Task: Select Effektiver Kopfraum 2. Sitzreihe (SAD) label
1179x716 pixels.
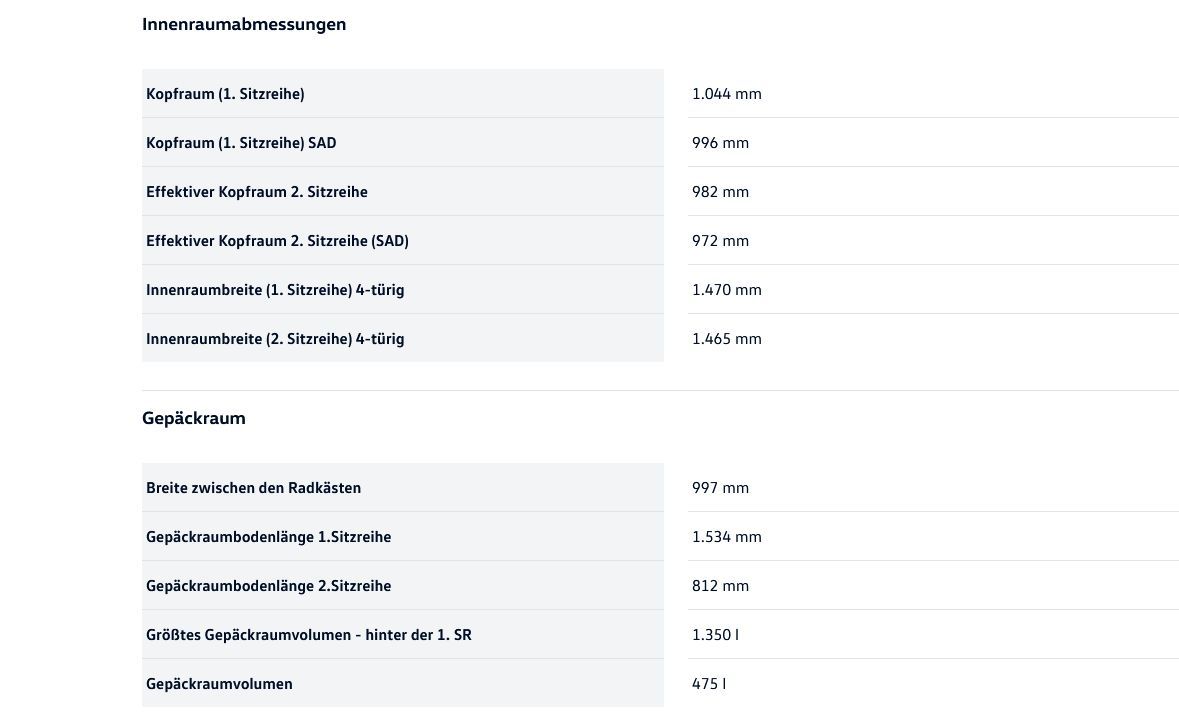Action: click(x=277, y=241)
